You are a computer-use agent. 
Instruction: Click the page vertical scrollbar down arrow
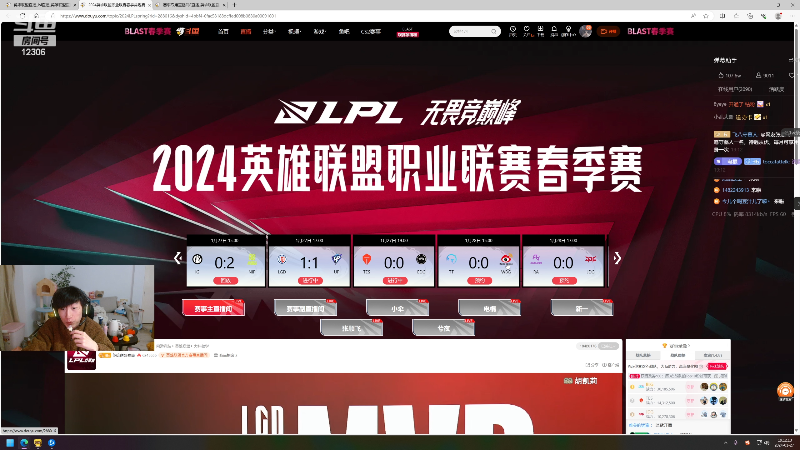[797, 431]
